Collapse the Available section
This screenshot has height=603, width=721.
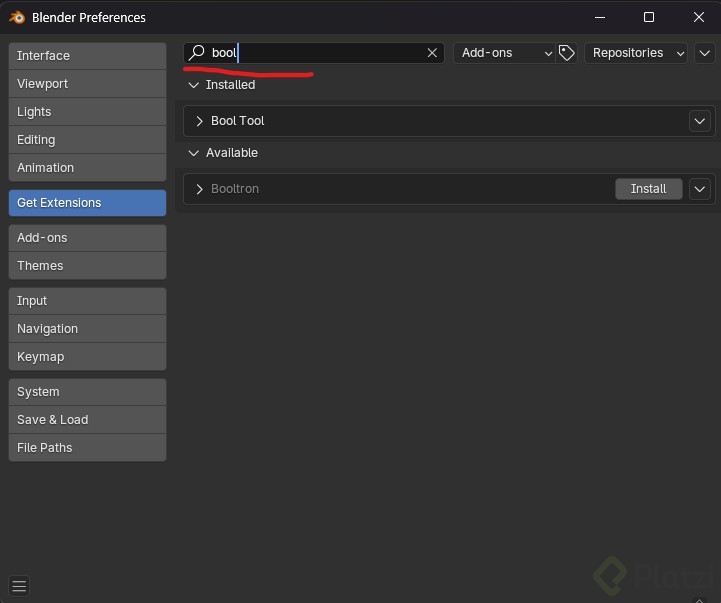(x=194, y=153)
